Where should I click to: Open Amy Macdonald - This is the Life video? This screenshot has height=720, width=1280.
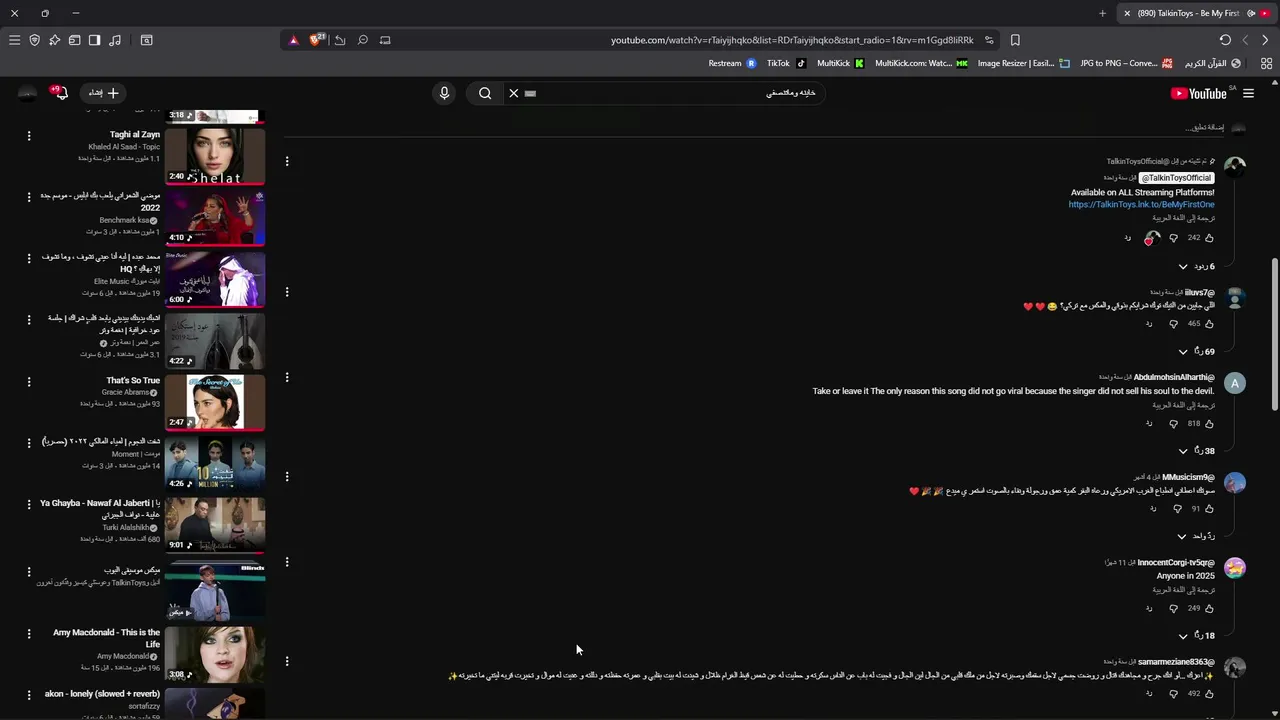[x=107, y=638]
